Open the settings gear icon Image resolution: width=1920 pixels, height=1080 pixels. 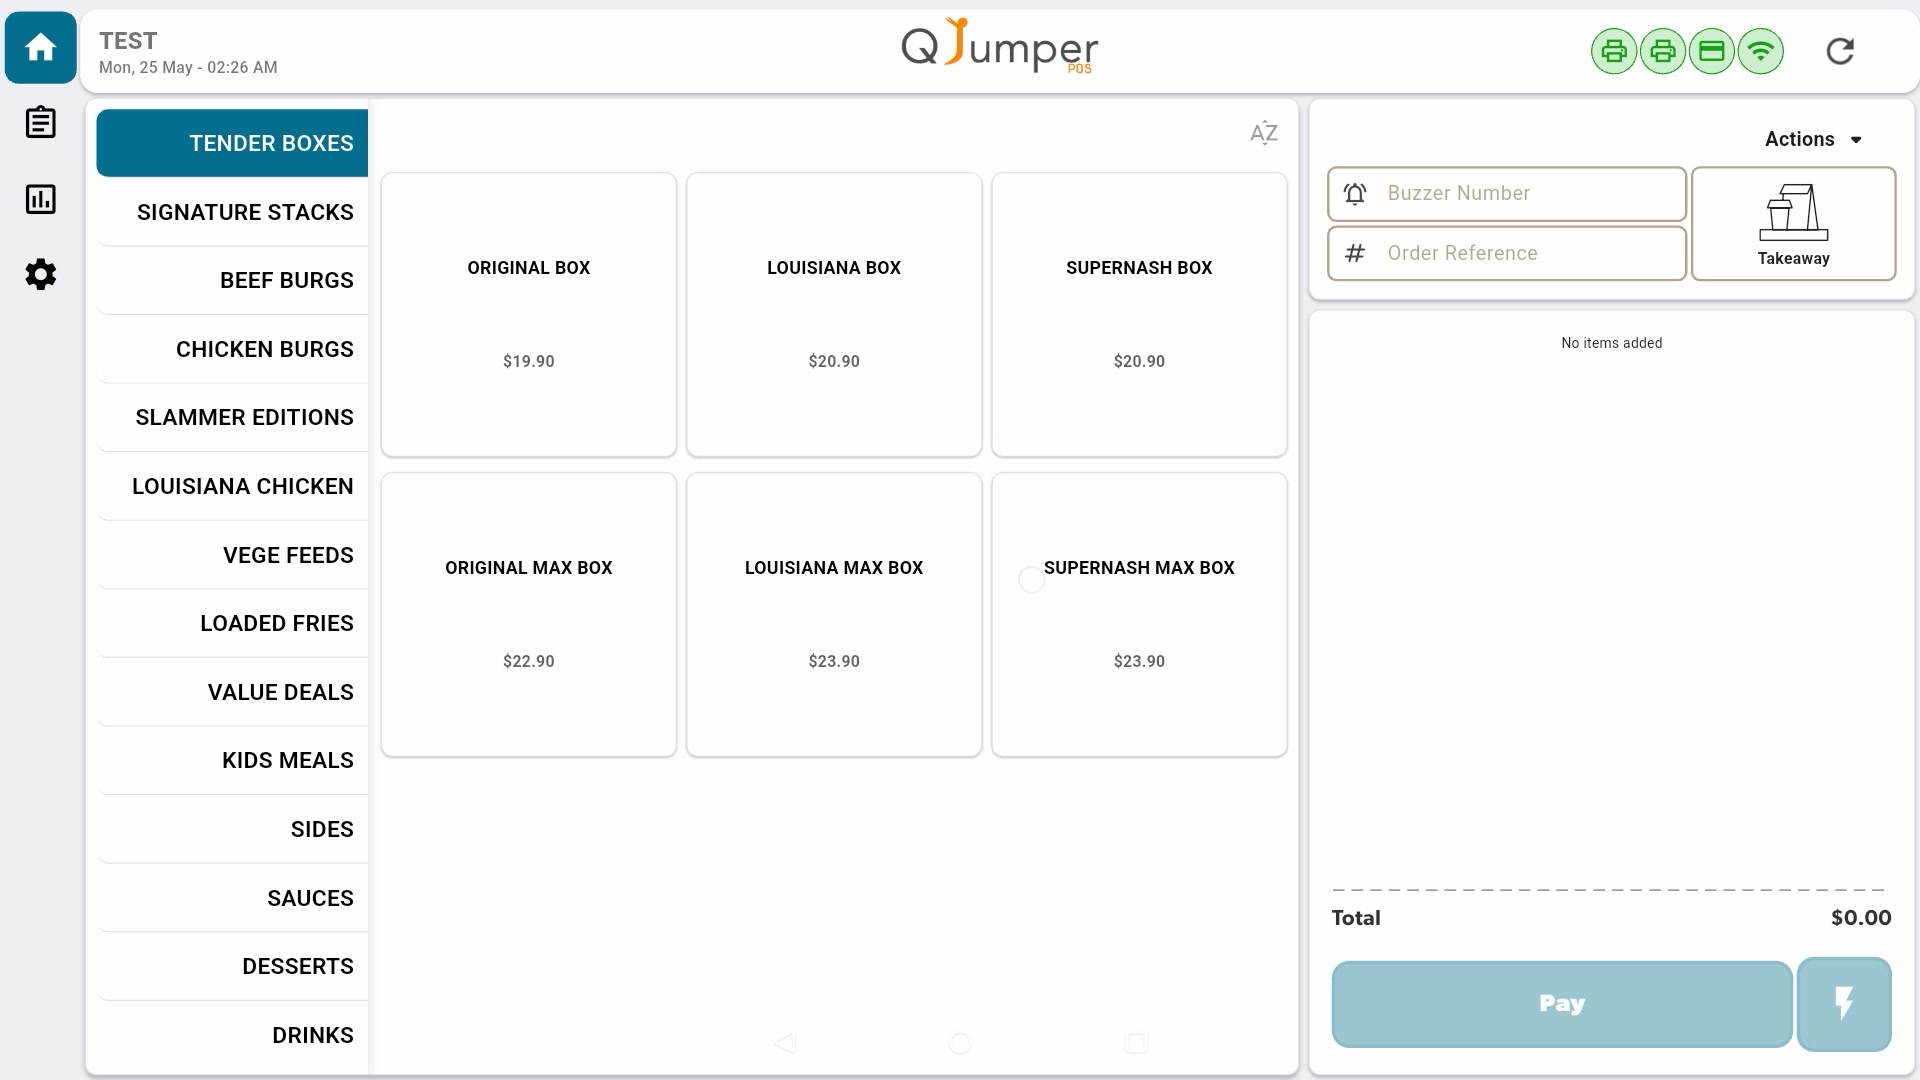tap(41, 274)
